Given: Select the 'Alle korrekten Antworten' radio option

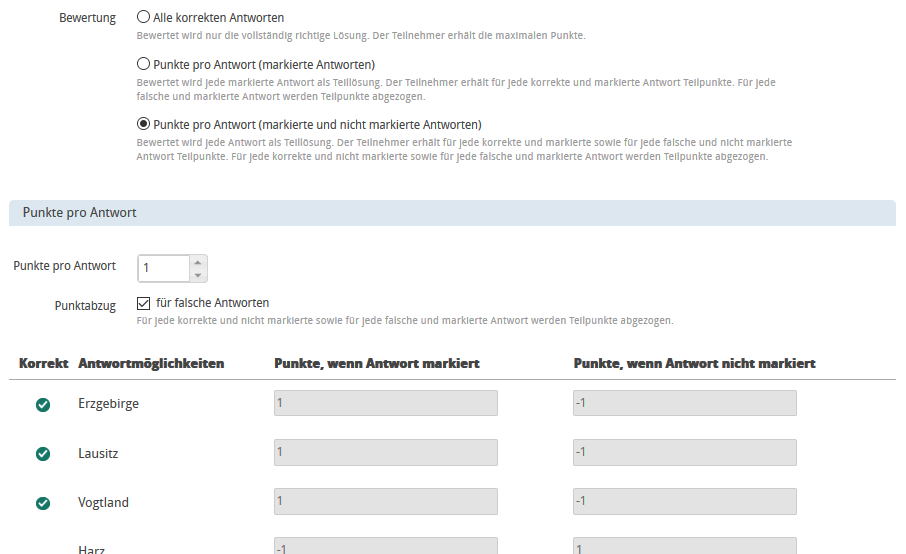Looking at the screenshot, I should pos(143,17).
